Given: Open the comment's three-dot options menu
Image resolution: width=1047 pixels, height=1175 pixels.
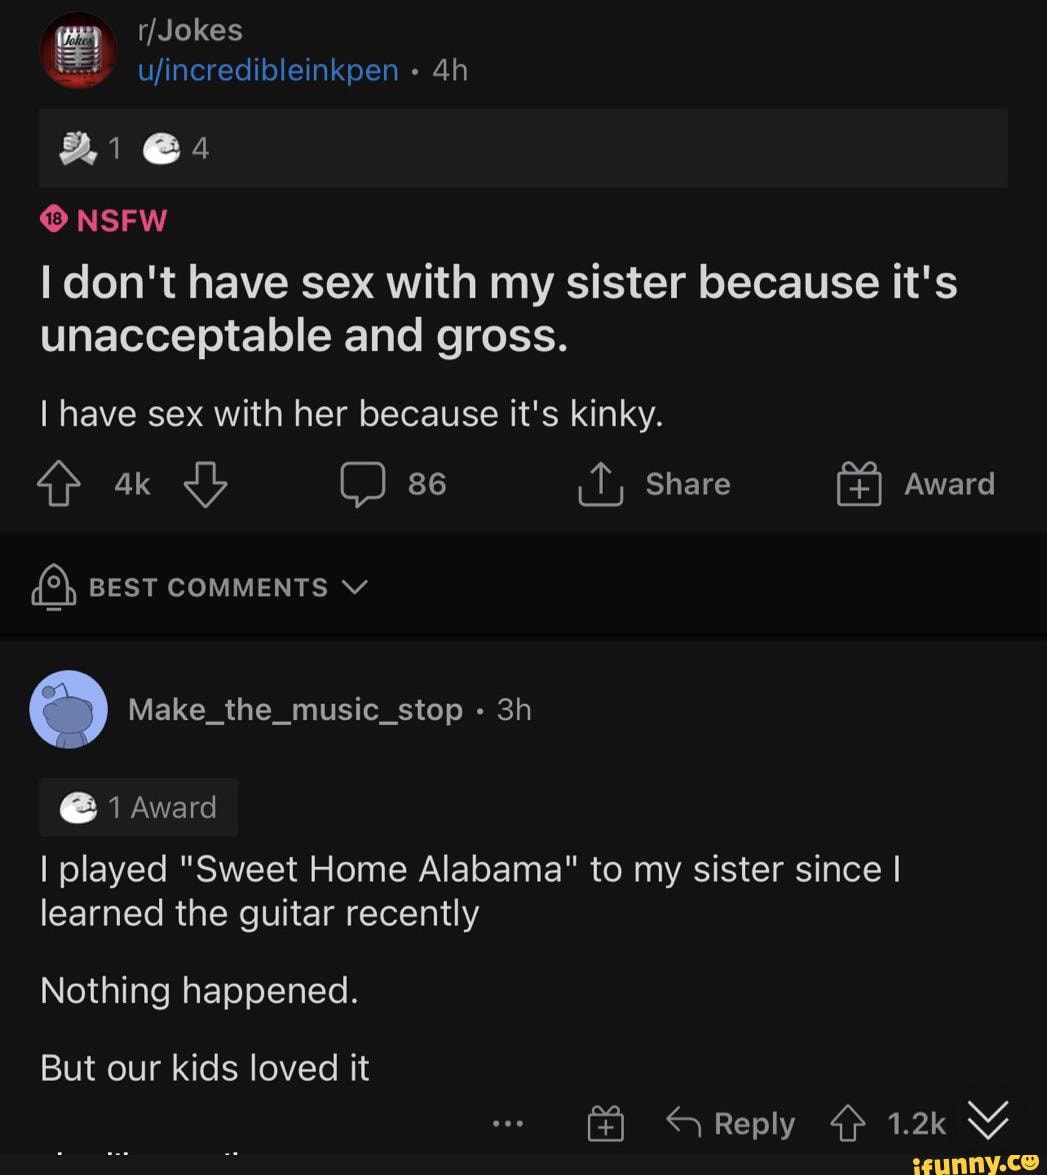Looking at the screenshot, I should 509,1123.
